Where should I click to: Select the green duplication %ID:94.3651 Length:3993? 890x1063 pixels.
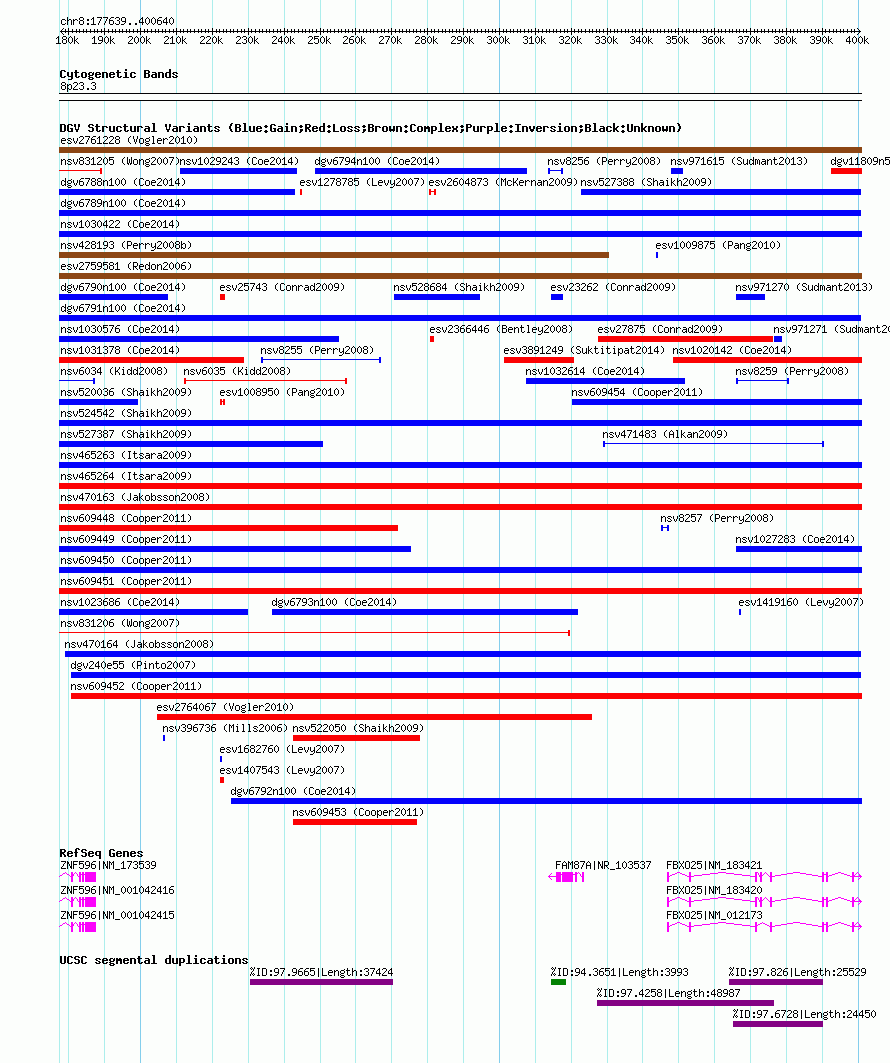tap(559, 982)
